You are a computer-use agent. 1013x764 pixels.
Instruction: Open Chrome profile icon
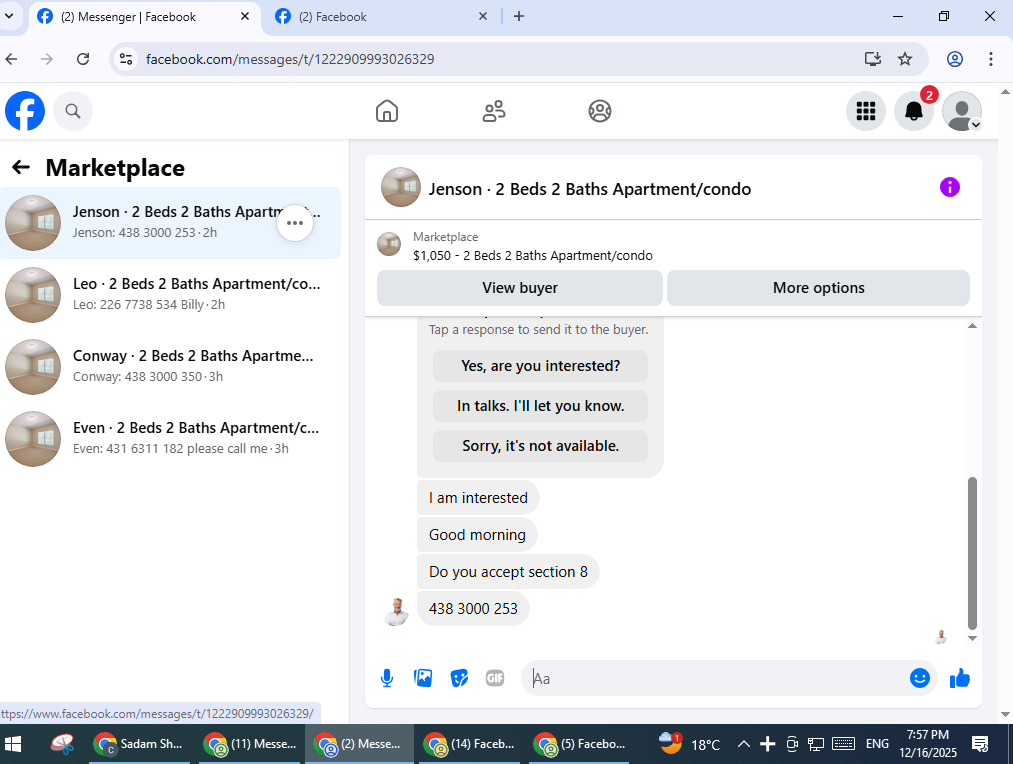click(x=955, y=59)
